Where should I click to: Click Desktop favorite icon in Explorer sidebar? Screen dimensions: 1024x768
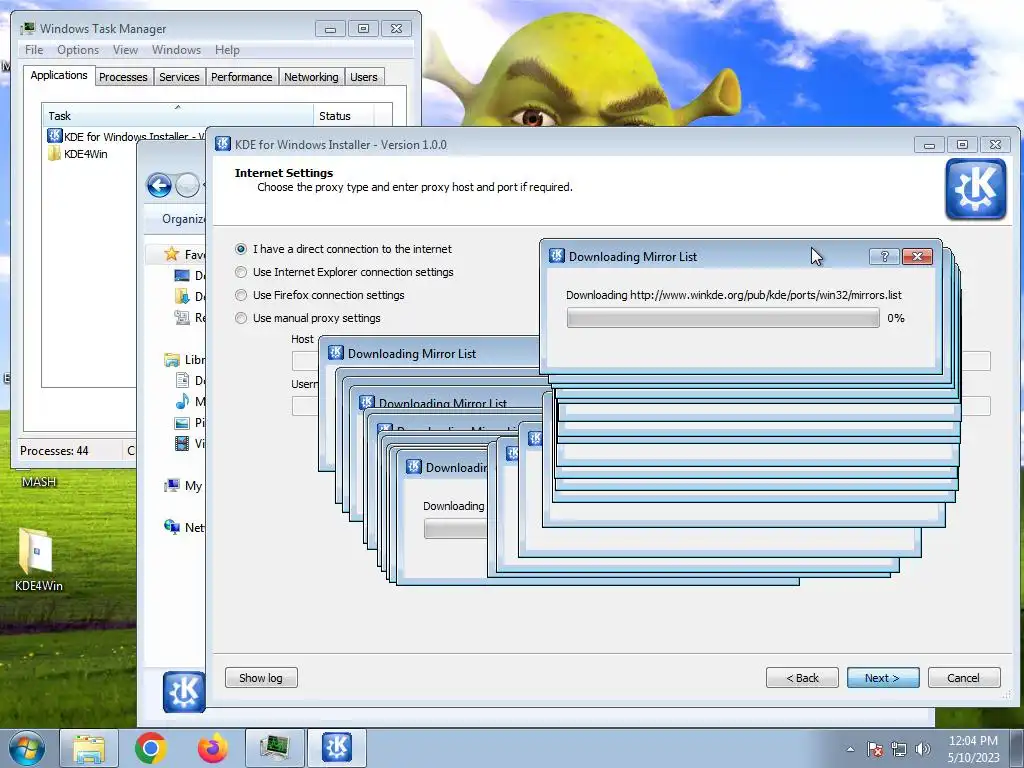(182, 276)
